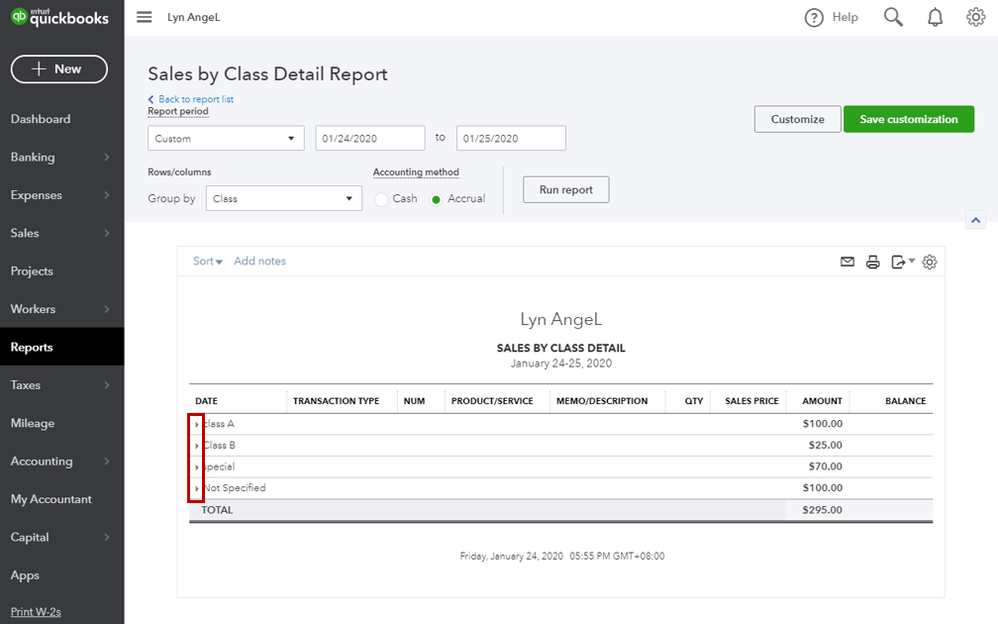Expand the Banking sidebar submenu

coord(107,157)
